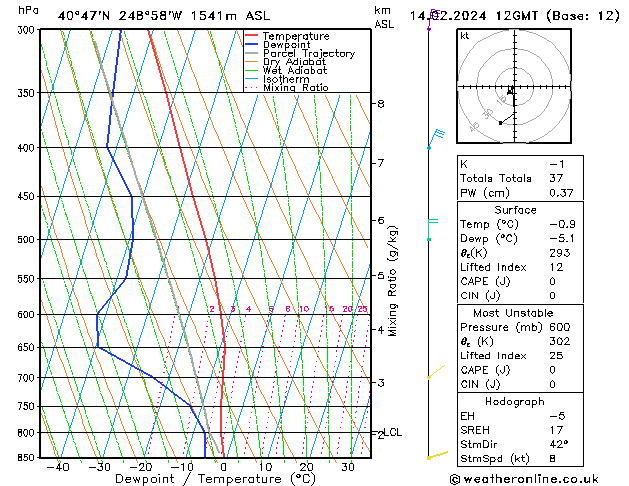Click the yellow wind barb at 850 hPa
629x486 pixels.
point(437,455)
